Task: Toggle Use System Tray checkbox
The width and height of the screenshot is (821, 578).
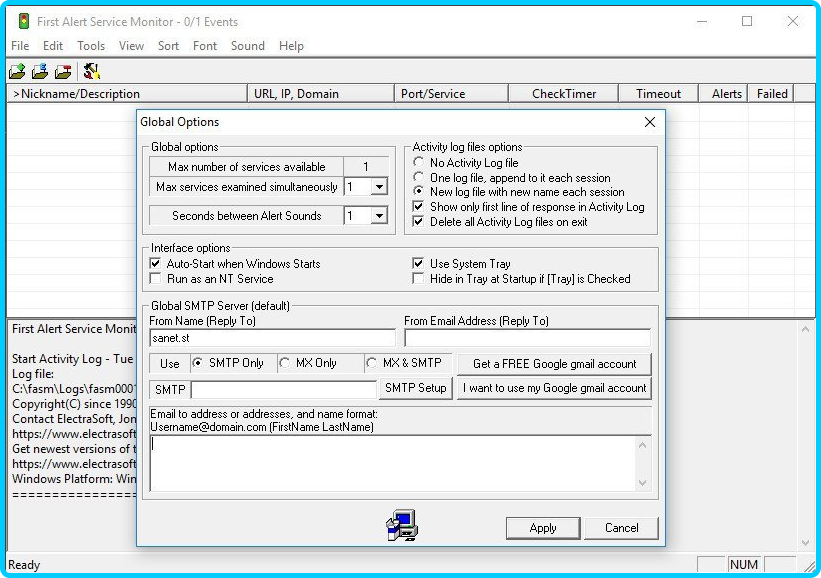Action: (418, 263)
